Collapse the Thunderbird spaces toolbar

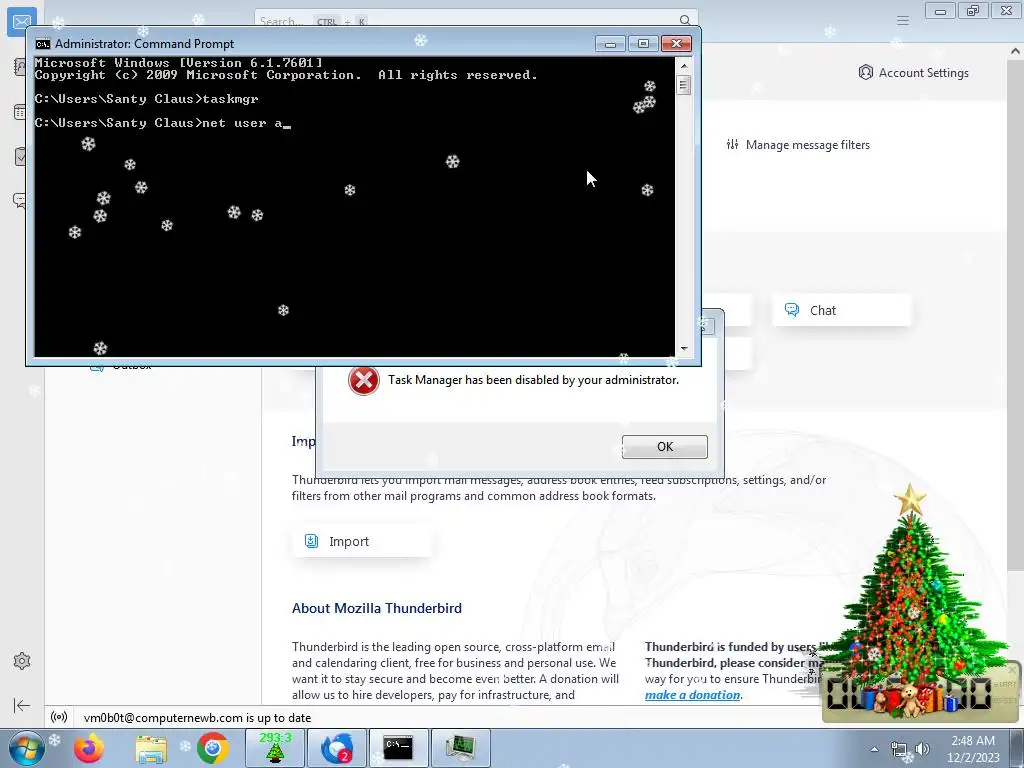pyautogui.click(x=22, y=705)
